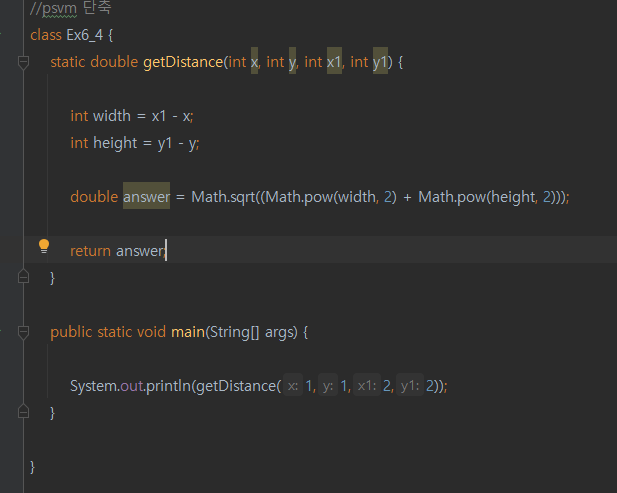
Task: Click 'getDistance' call inside println
Action: (236, 386)
